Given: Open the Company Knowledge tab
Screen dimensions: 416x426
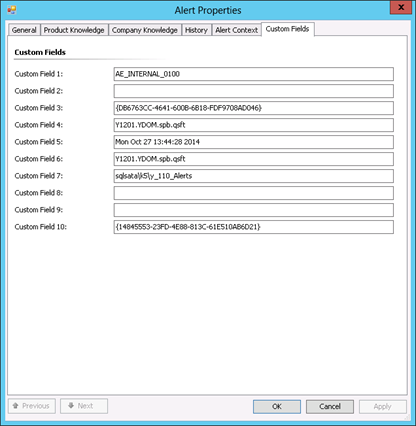Looking at the screenshot, I should pyautogui.click(x=145, y=30).
